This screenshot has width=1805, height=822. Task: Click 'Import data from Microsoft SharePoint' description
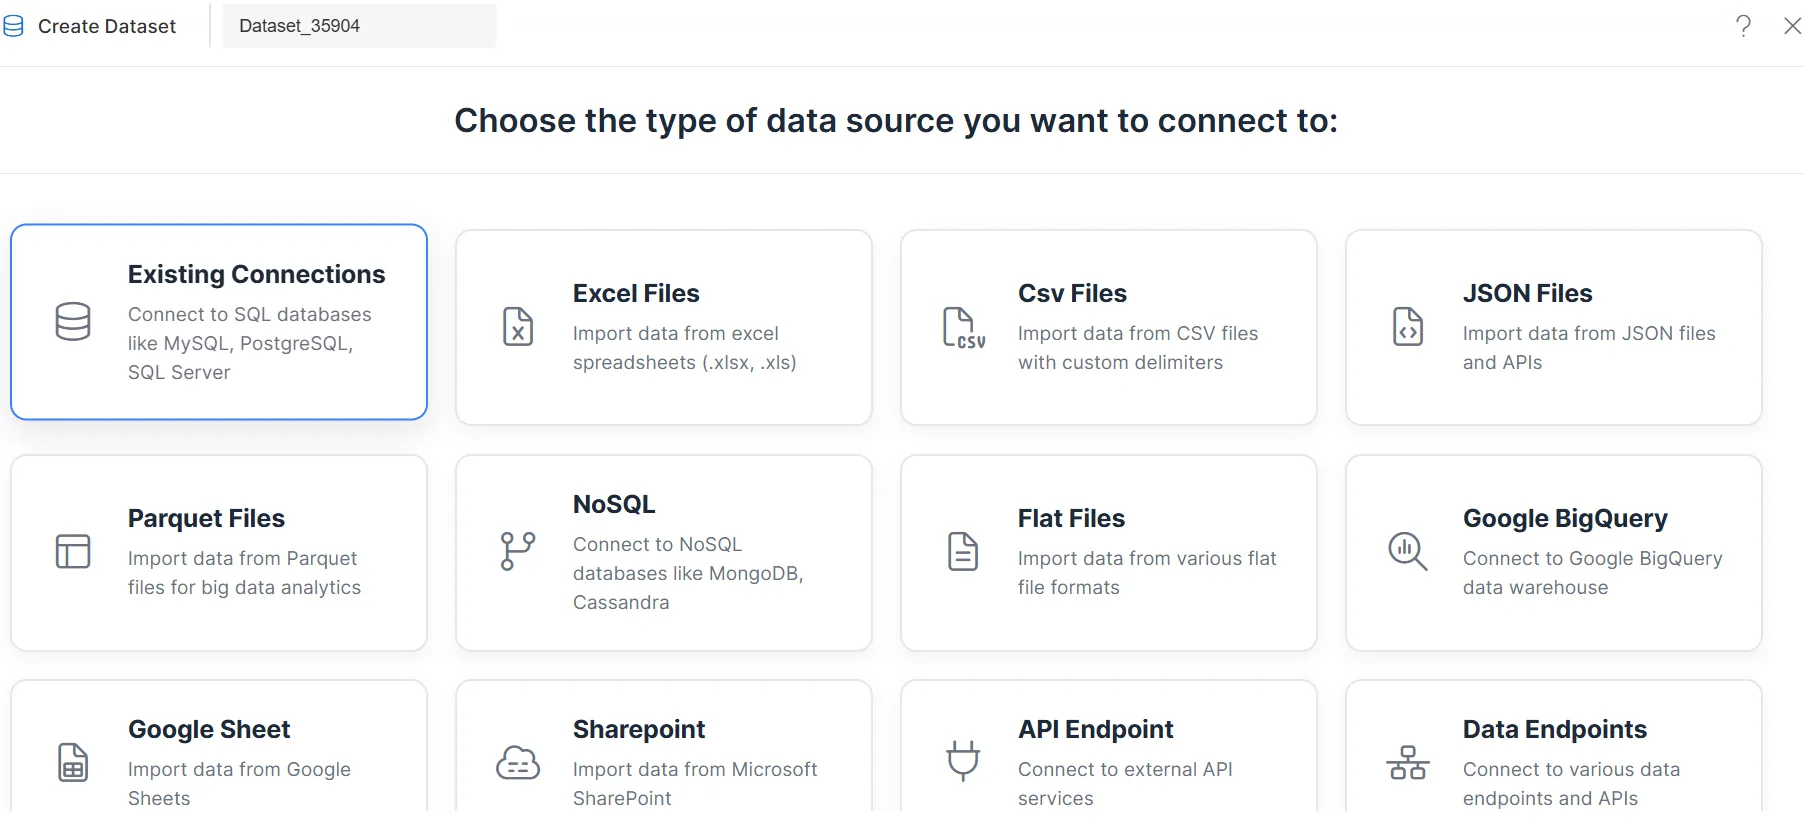coord(695,784)
